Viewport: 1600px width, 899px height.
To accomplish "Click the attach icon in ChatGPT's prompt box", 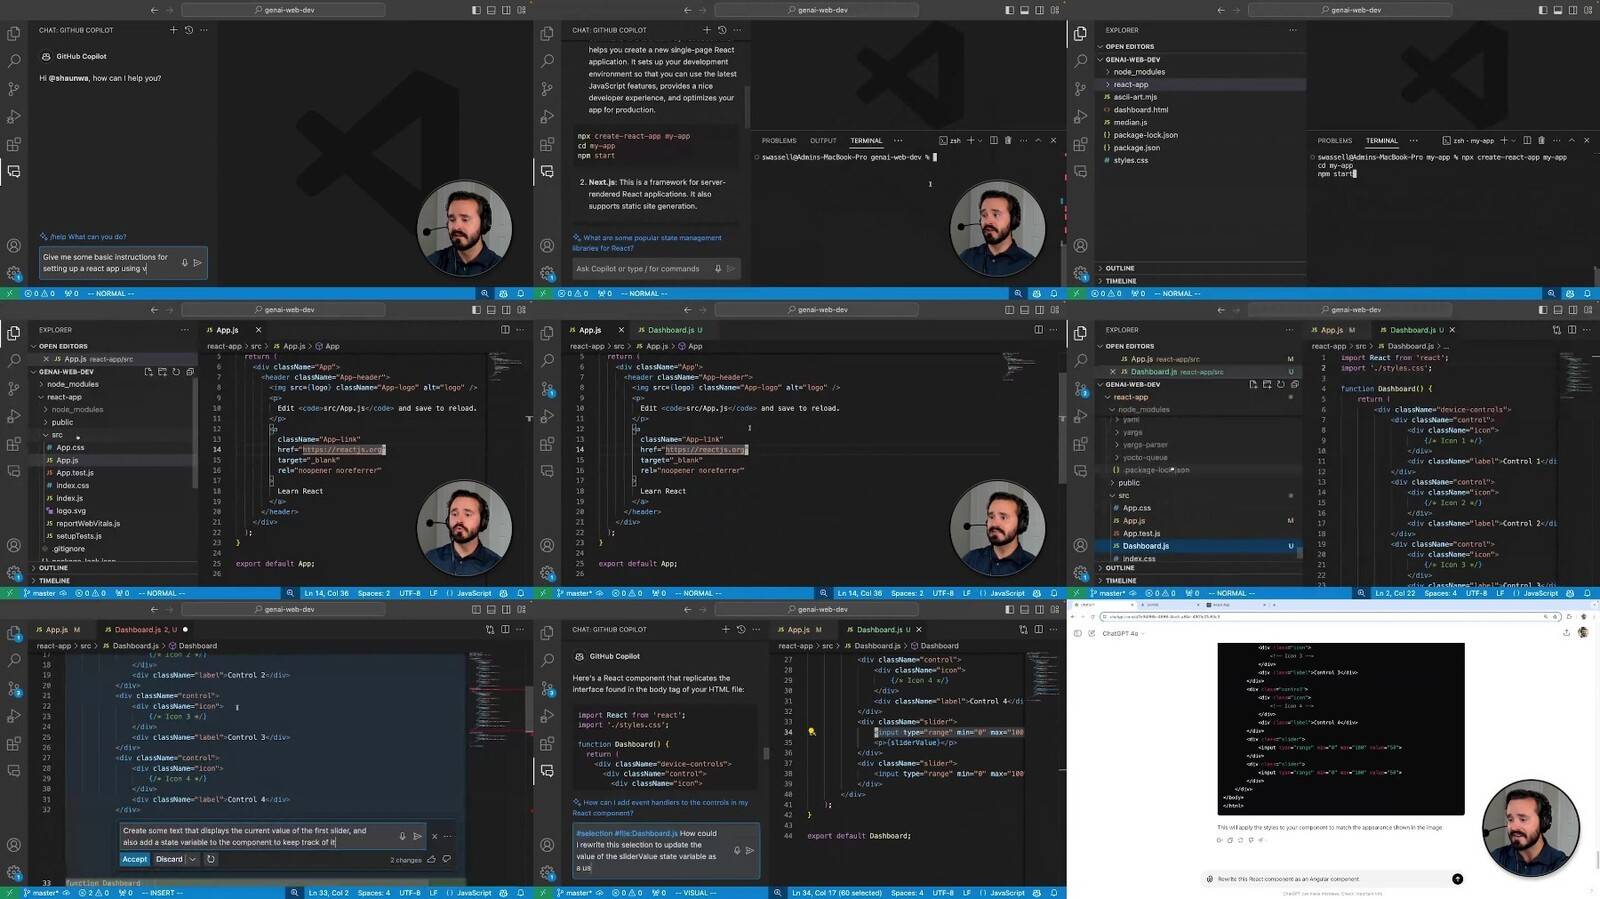I will pos(1210,879).
